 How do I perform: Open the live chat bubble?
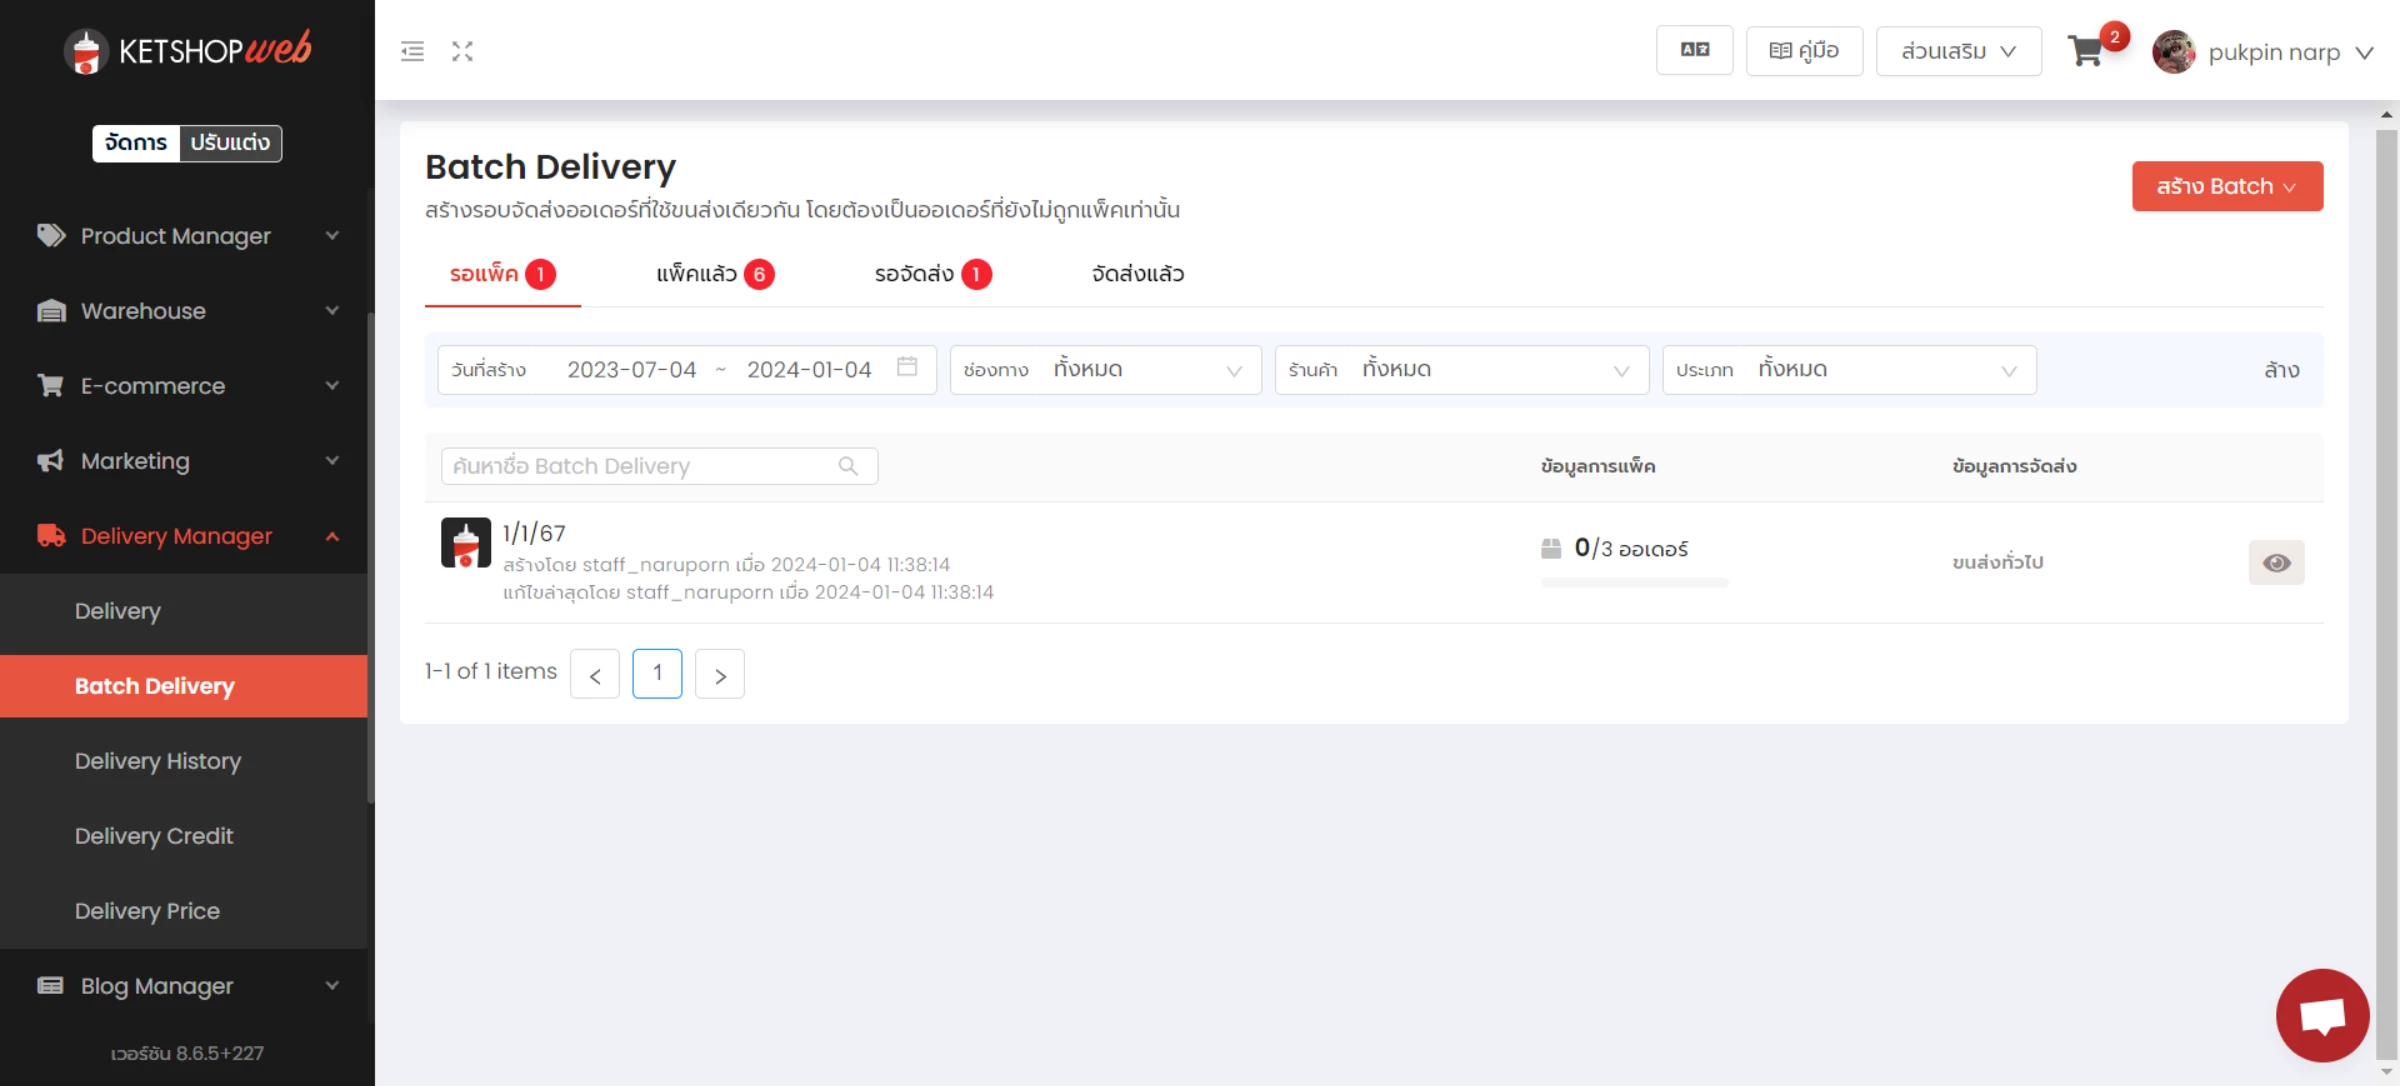[x=2322, y=1015]
